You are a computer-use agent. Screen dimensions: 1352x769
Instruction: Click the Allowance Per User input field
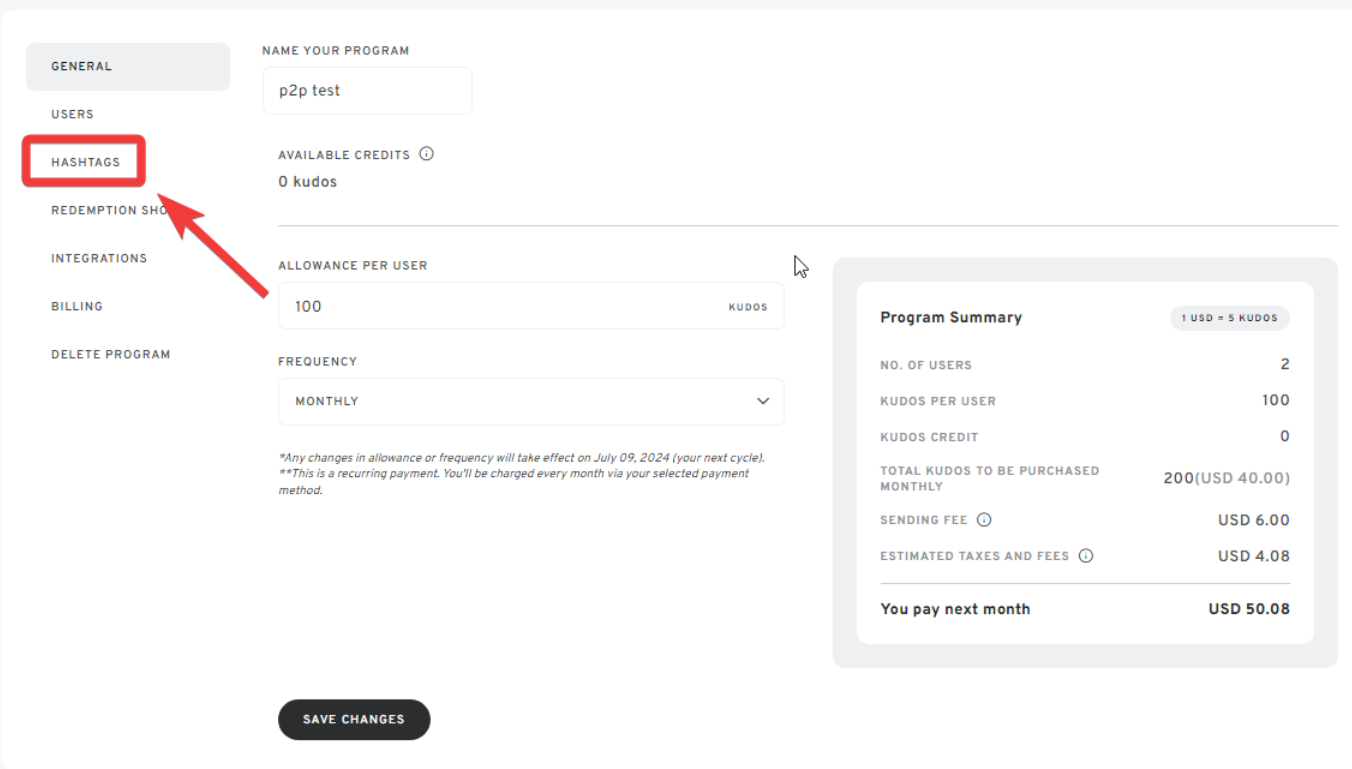coord(500,306)
